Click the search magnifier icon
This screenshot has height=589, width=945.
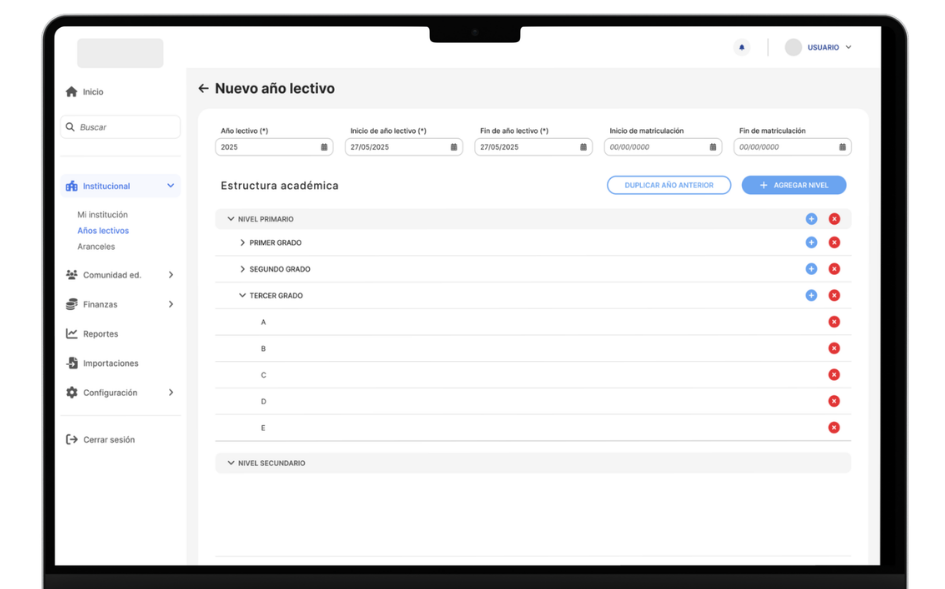(x=70, y=127)
